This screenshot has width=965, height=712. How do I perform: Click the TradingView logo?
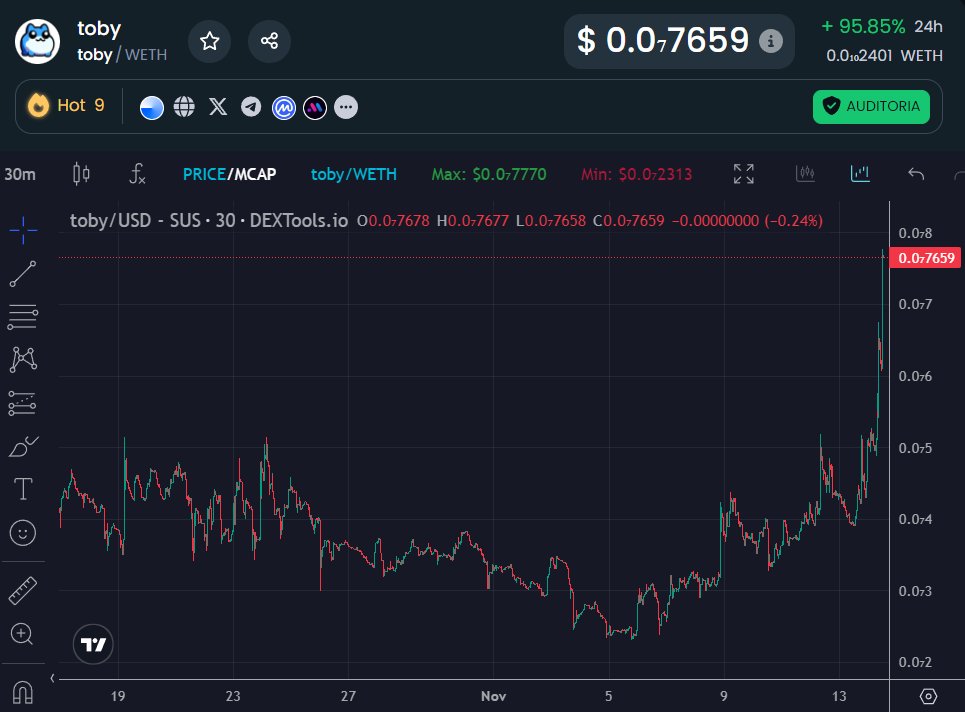pyautogui.click(x=93, y=644)
